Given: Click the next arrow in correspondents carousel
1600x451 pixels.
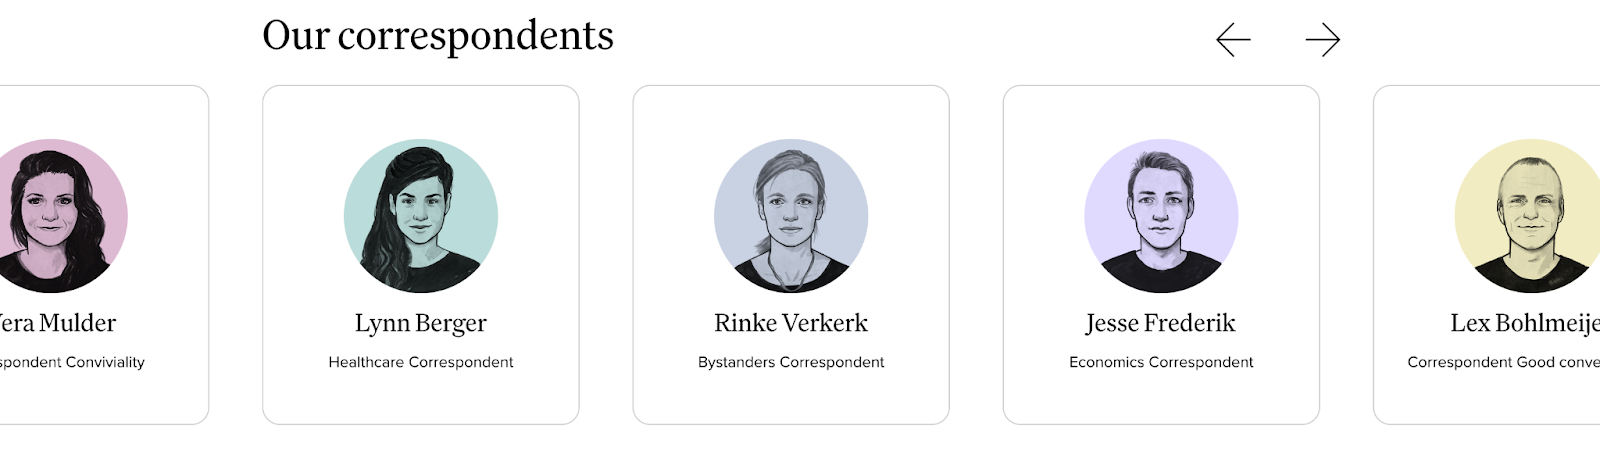Looking at the screenshot, I should tap(1323, 40).
